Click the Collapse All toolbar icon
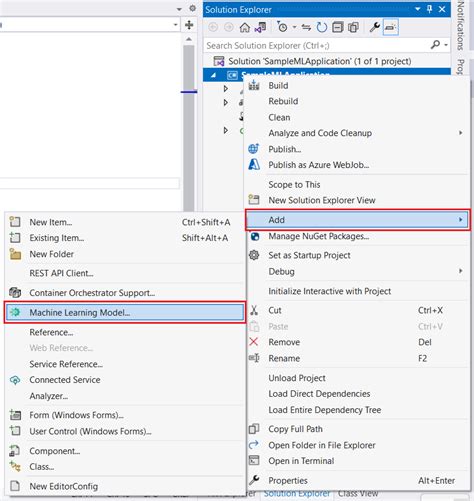This screenshot has height=501, width=474. [x=337, y=27]
